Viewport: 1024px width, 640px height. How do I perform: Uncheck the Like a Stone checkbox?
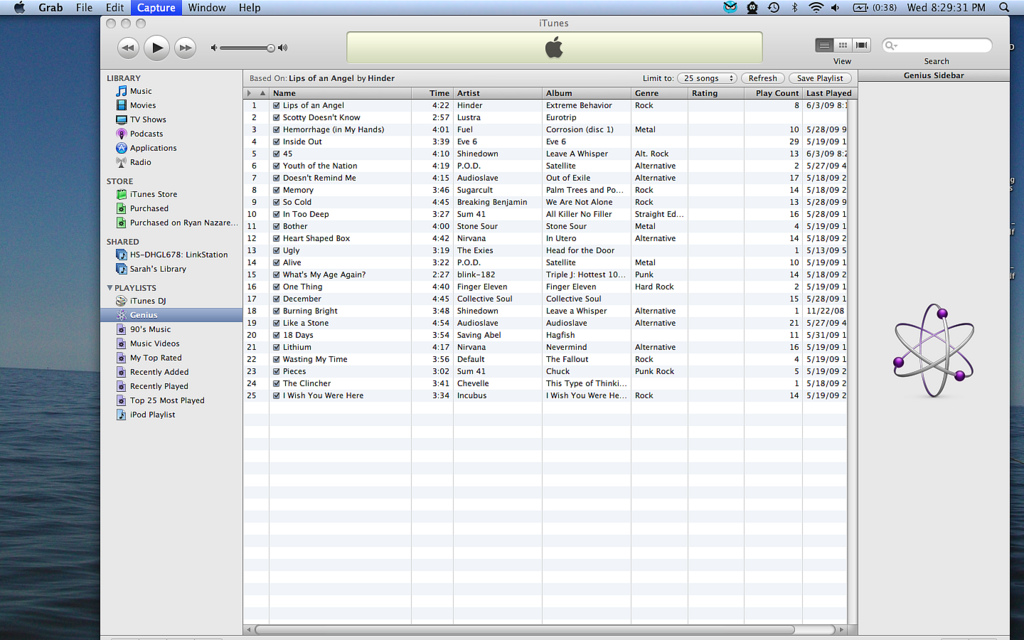click(276, 323)
